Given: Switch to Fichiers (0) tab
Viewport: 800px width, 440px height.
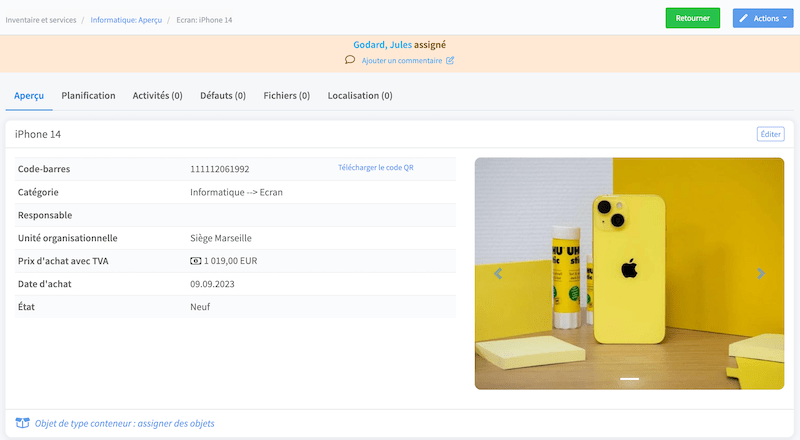Looking at the screenshot, I should [287, 95].
